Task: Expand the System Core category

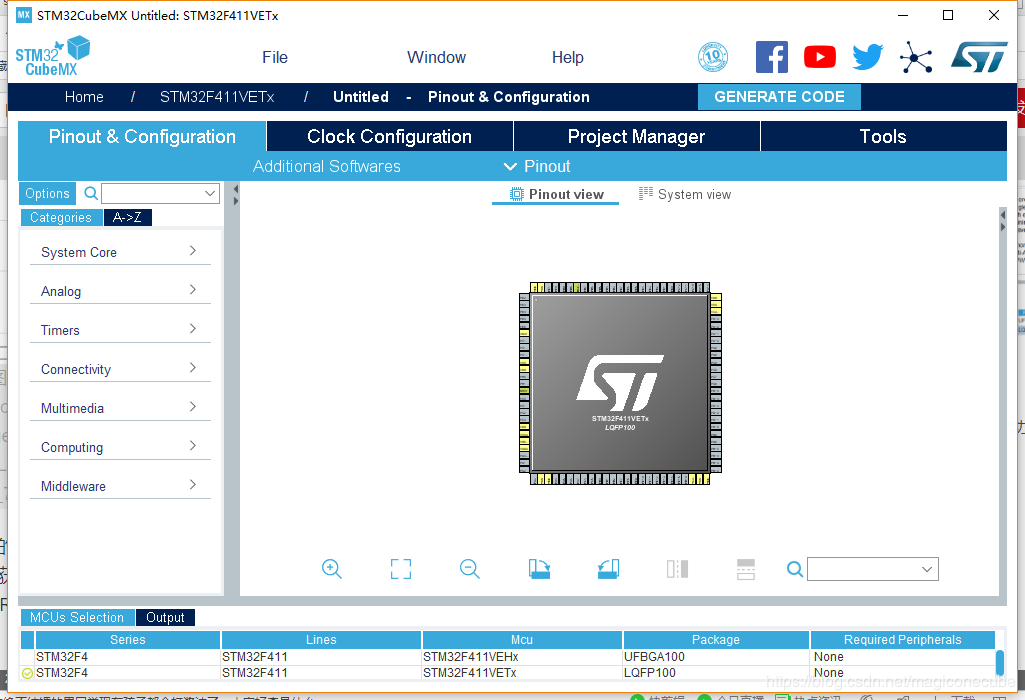Action: point(120,252)
